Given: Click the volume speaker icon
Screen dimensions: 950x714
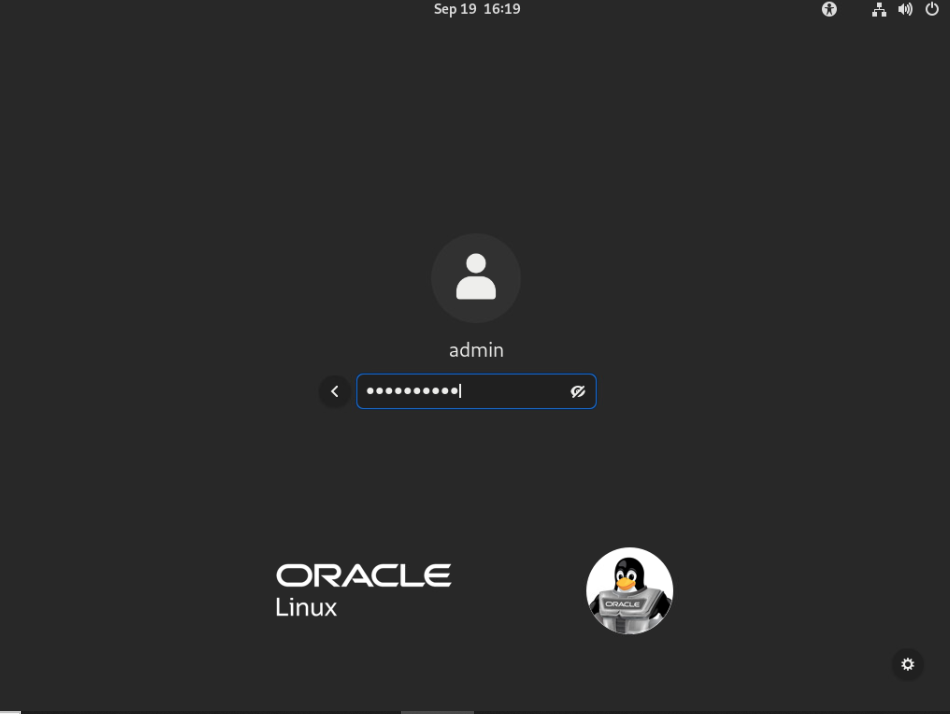Looking at the screenshot, I should [x=905, y=9].
